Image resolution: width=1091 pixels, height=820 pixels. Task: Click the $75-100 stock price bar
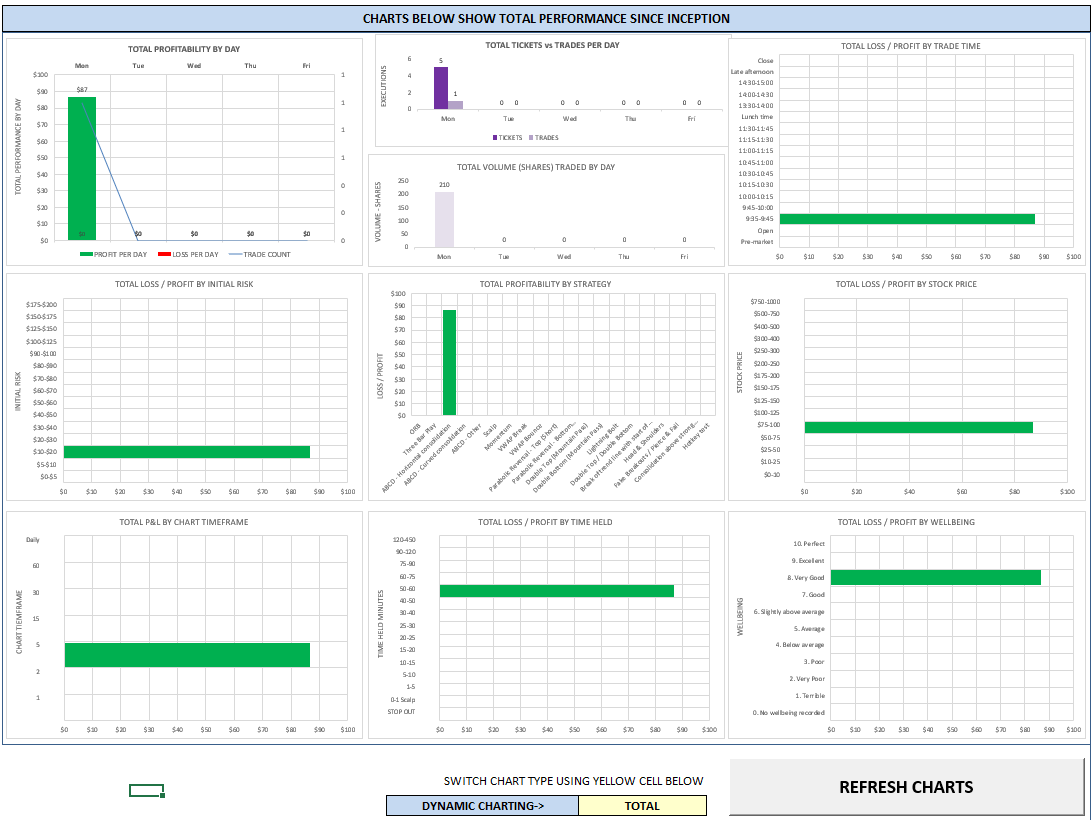[918, 427]
